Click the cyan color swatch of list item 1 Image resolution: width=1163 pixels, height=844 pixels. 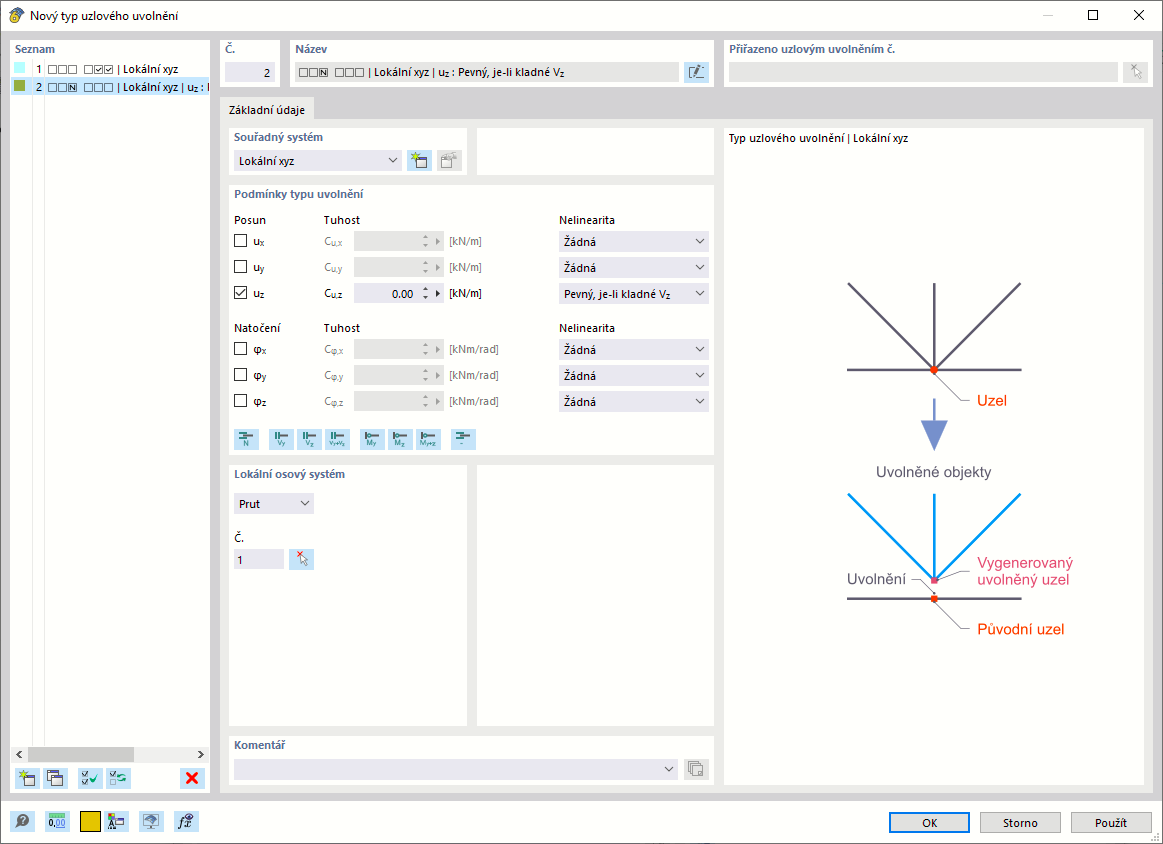(20, 68)
